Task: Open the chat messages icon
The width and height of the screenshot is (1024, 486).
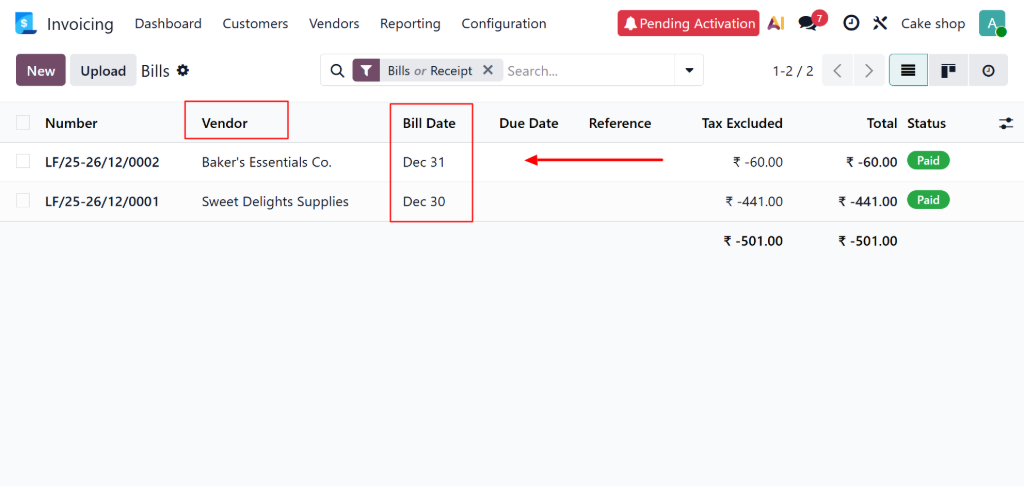Action: (x=809, y=23)
